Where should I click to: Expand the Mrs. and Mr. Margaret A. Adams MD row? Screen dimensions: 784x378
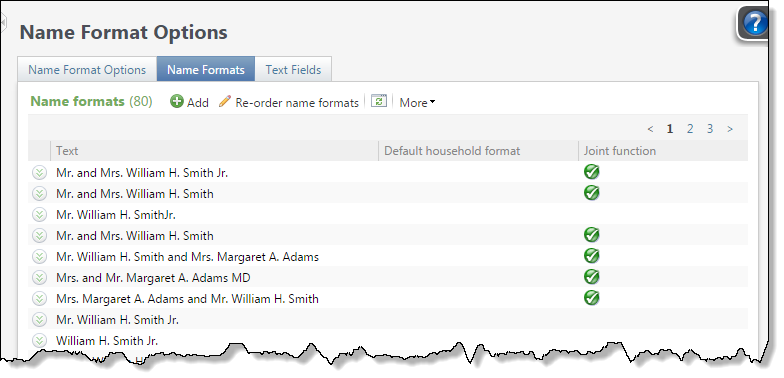click(39, 278)
